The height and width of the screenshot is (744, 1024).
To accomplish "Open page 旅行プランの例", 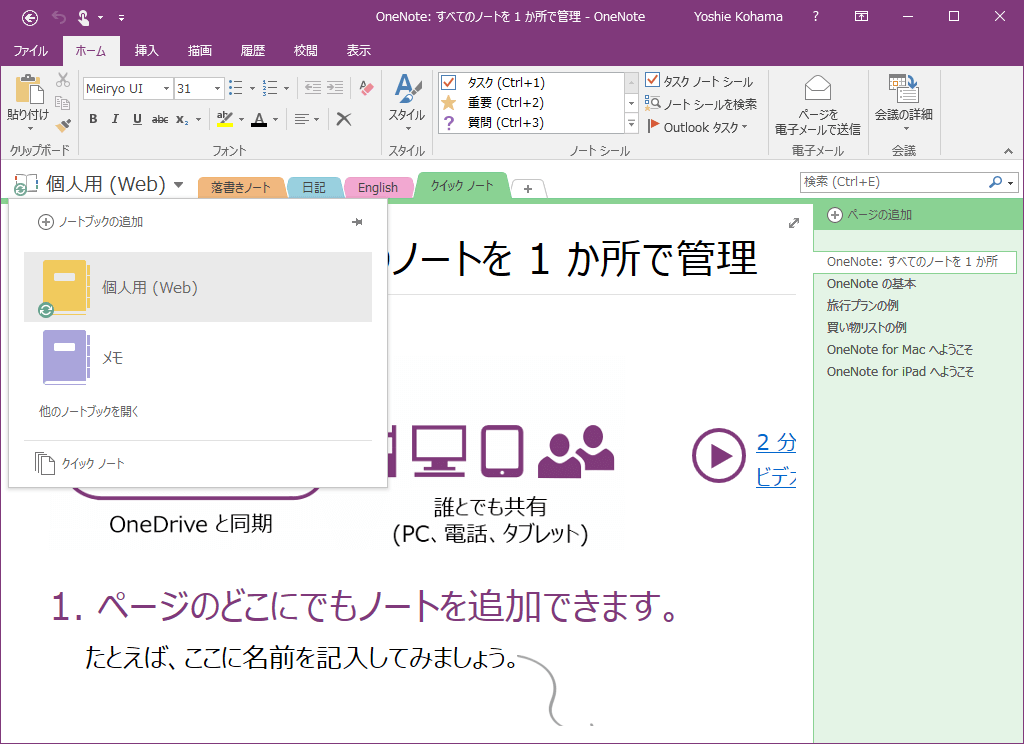I will coord(863,306).
